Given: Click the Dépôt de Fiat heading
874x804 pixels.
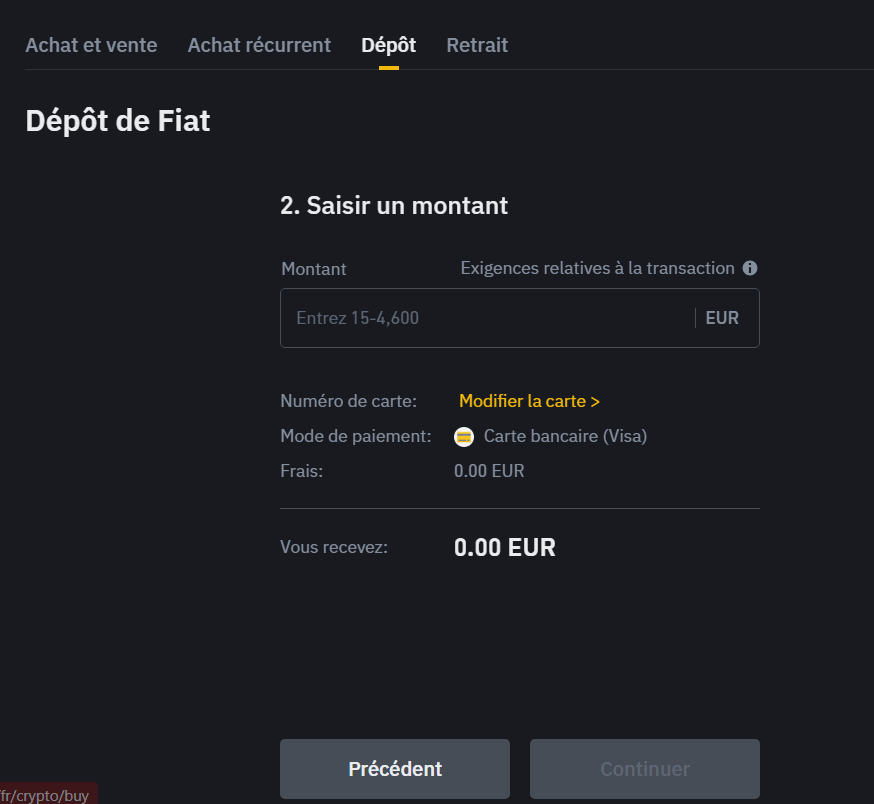Looking at the screenshot, I should pos(118,121).
